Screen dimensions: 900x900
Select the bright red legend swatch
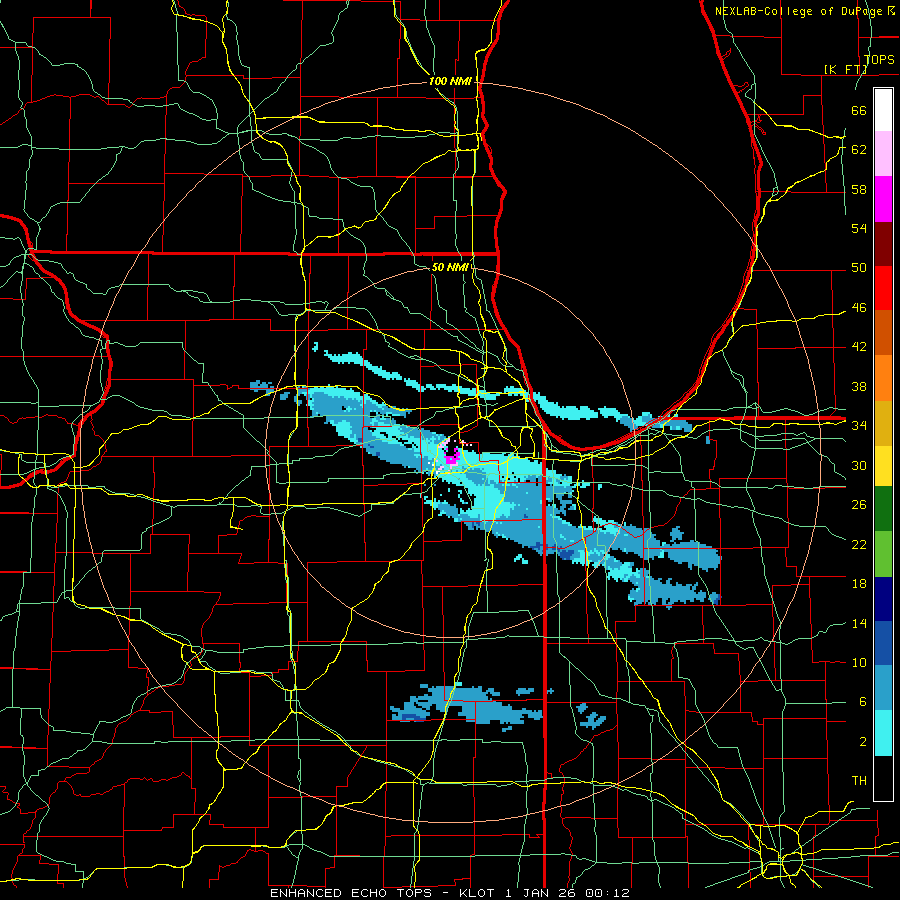pyautogui.click(x=883, y=288)
